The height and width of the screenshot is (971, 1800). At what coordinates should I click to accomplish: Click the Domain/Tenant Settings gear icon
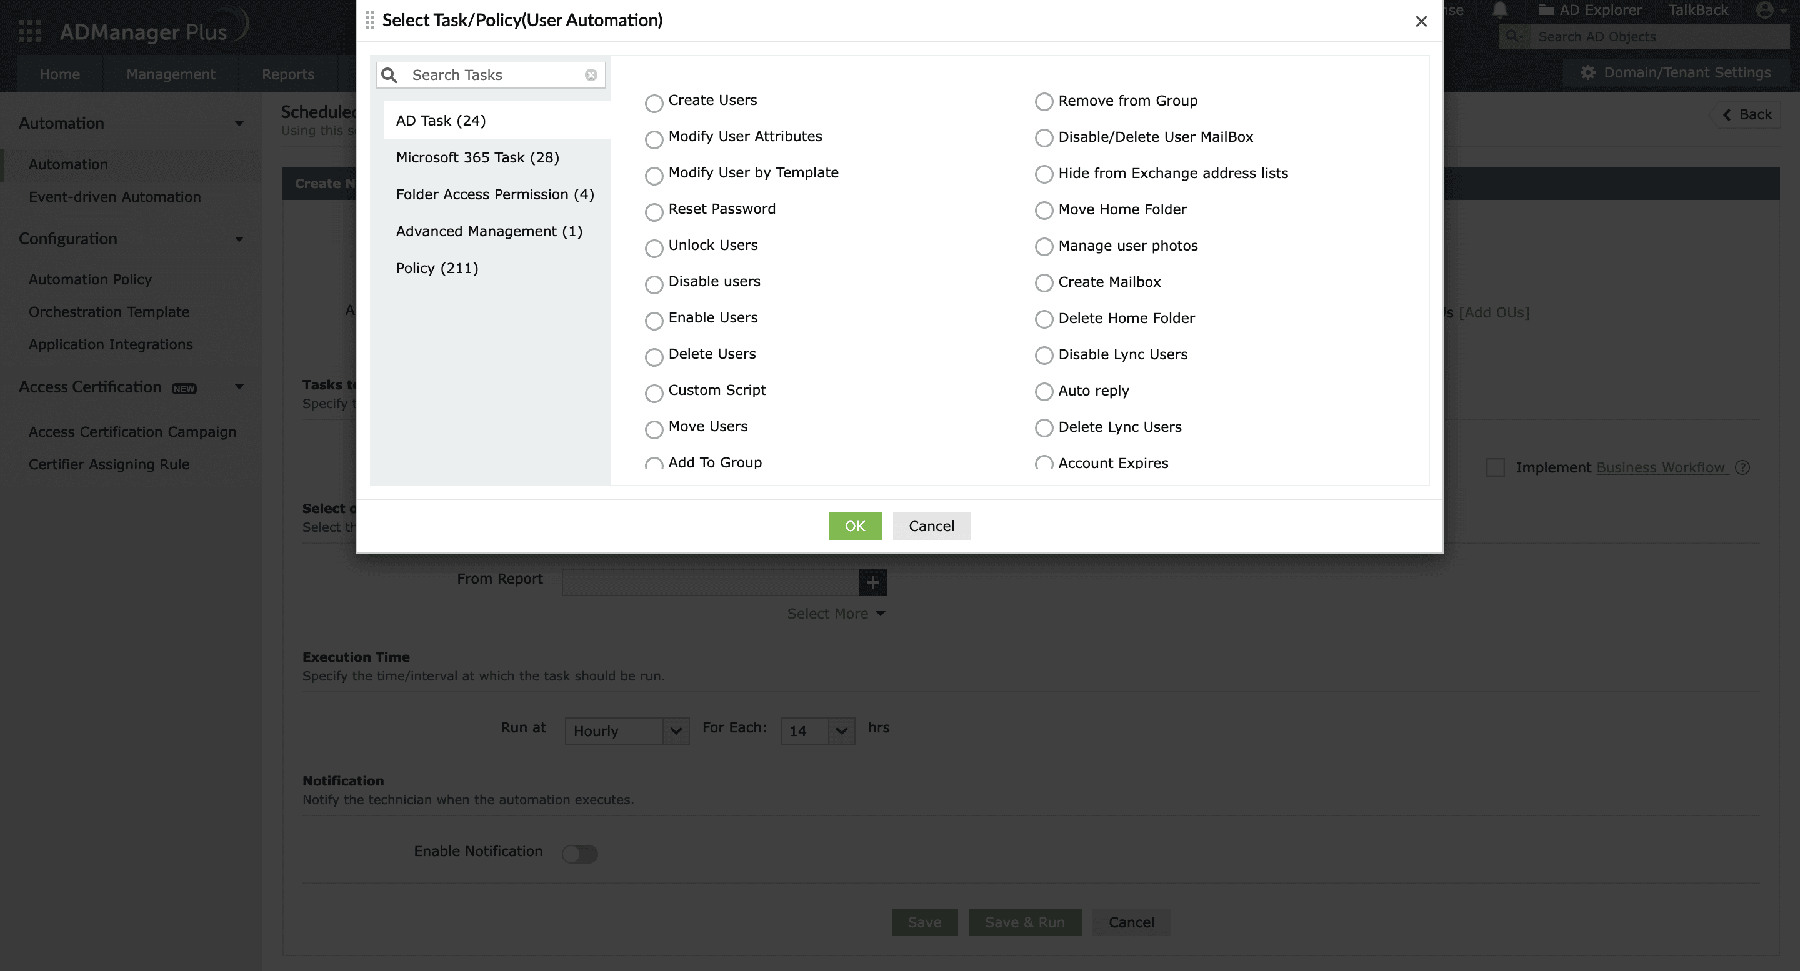click(1587, 73)
